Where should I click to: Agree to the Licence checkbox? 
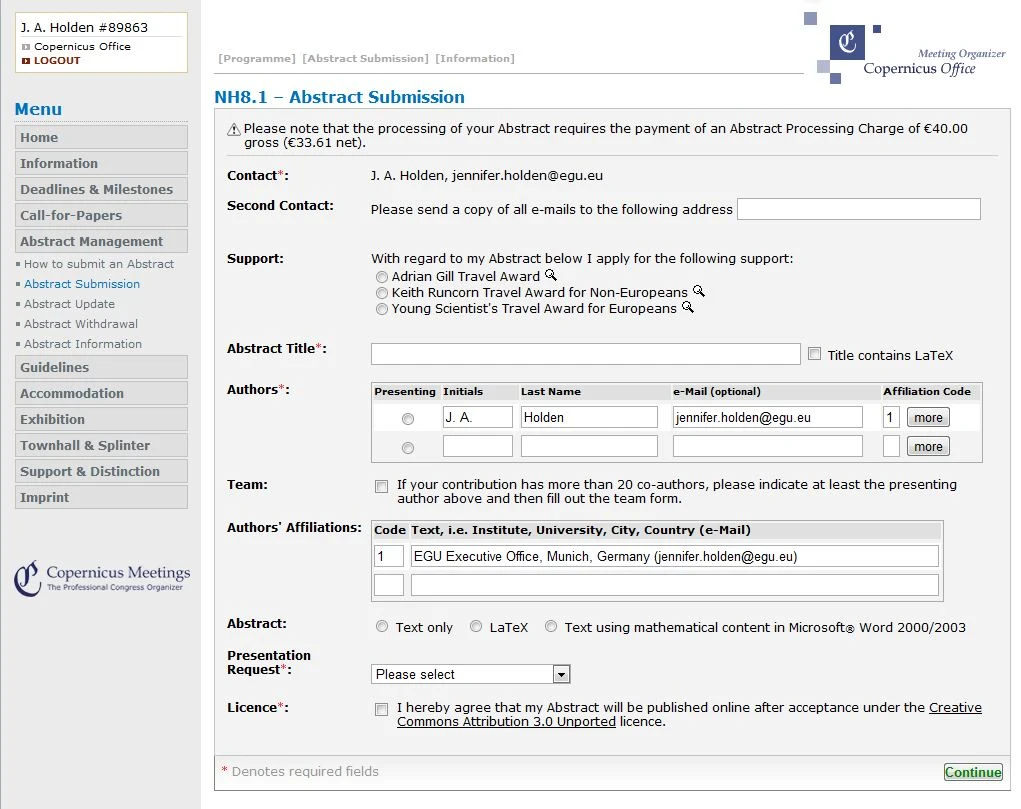381,709
